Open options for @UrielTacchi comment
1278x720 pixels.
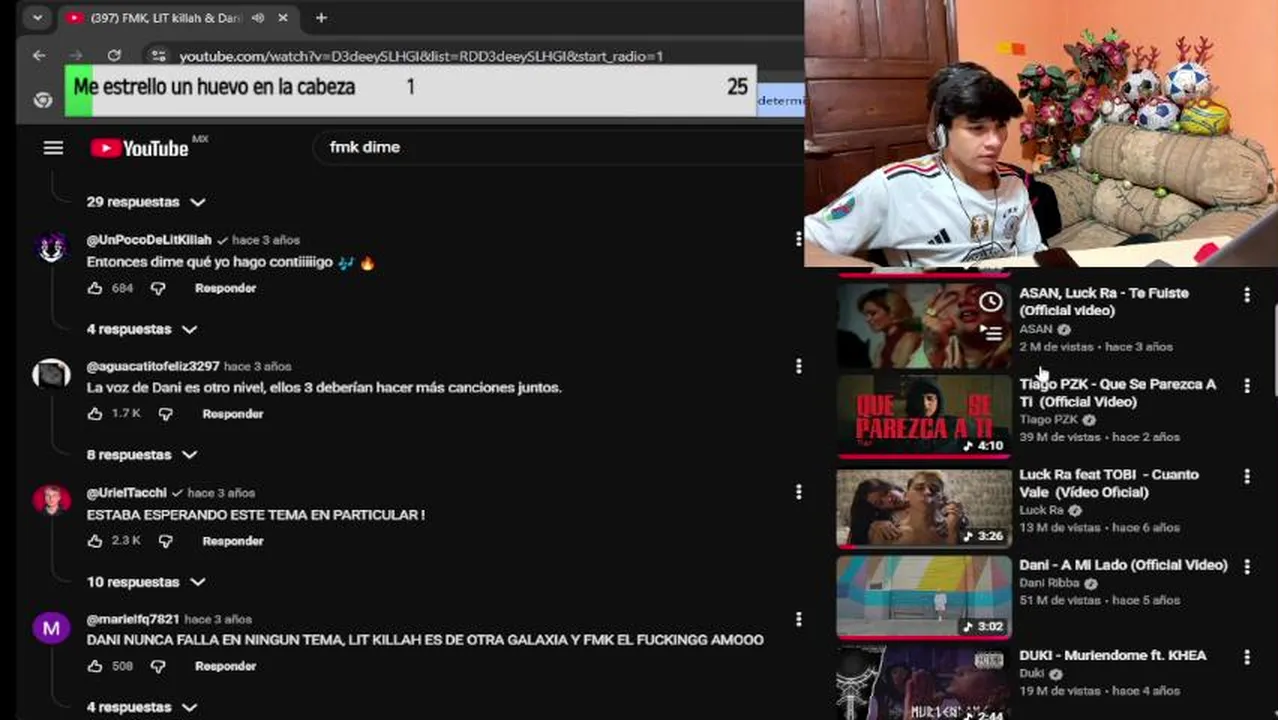(x=798, y=492)
